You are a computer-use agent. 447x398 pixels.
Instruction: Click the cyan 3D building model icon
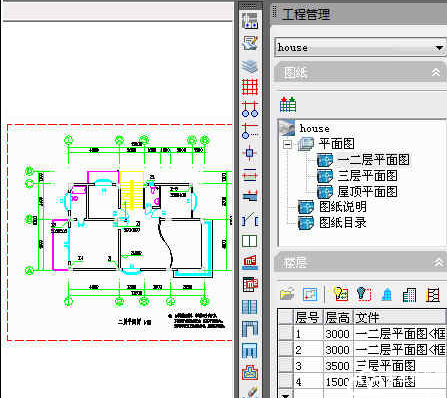point(387,294)
